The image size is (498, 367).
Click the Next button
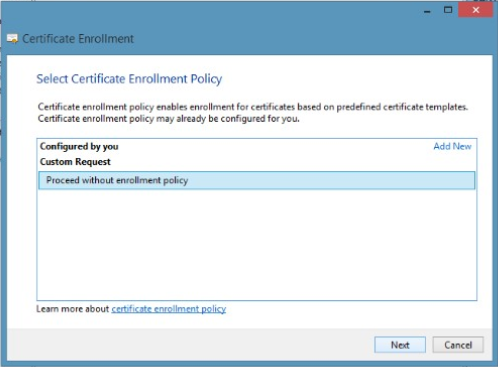(x=400, y=345)
